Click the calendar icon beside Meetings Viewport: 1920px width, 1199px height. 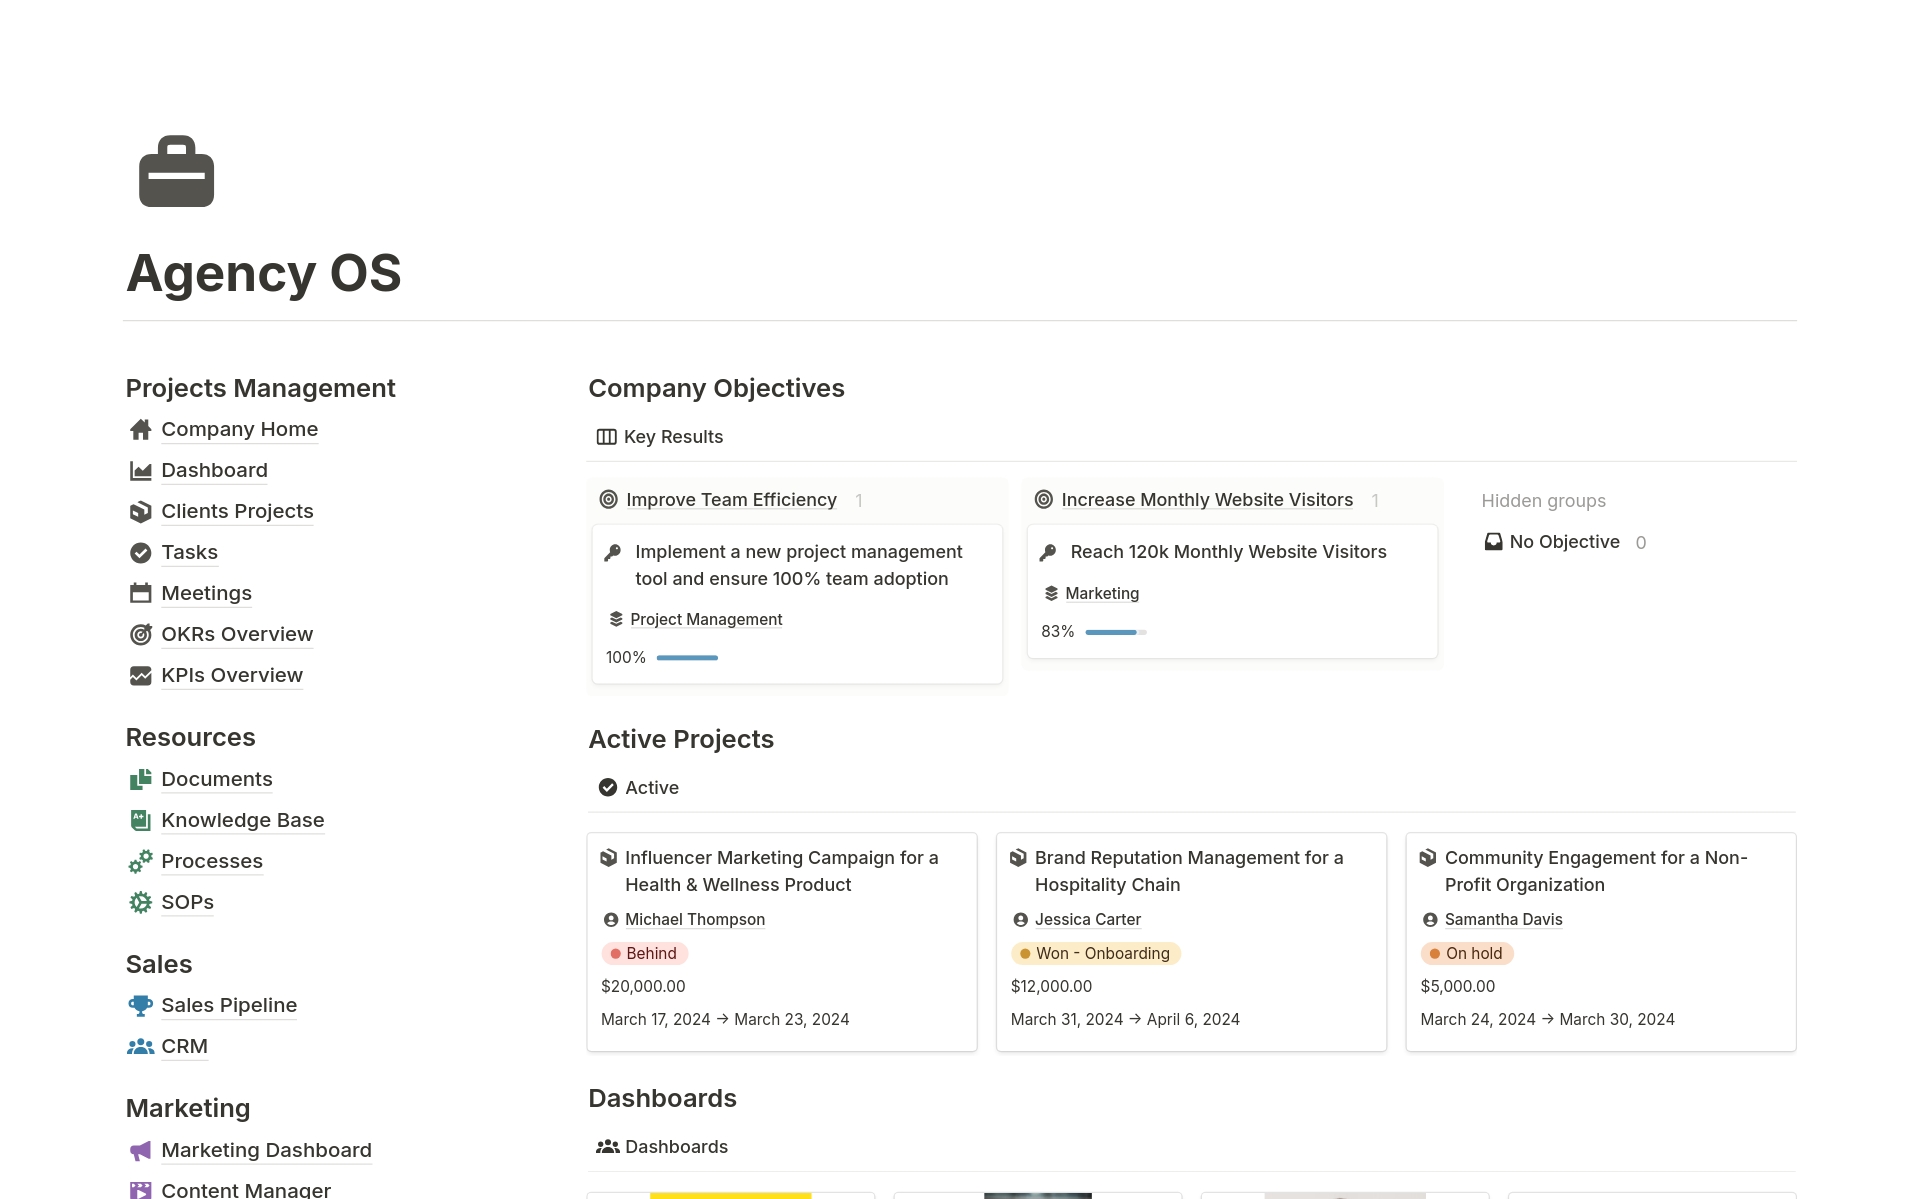(141, 593)
